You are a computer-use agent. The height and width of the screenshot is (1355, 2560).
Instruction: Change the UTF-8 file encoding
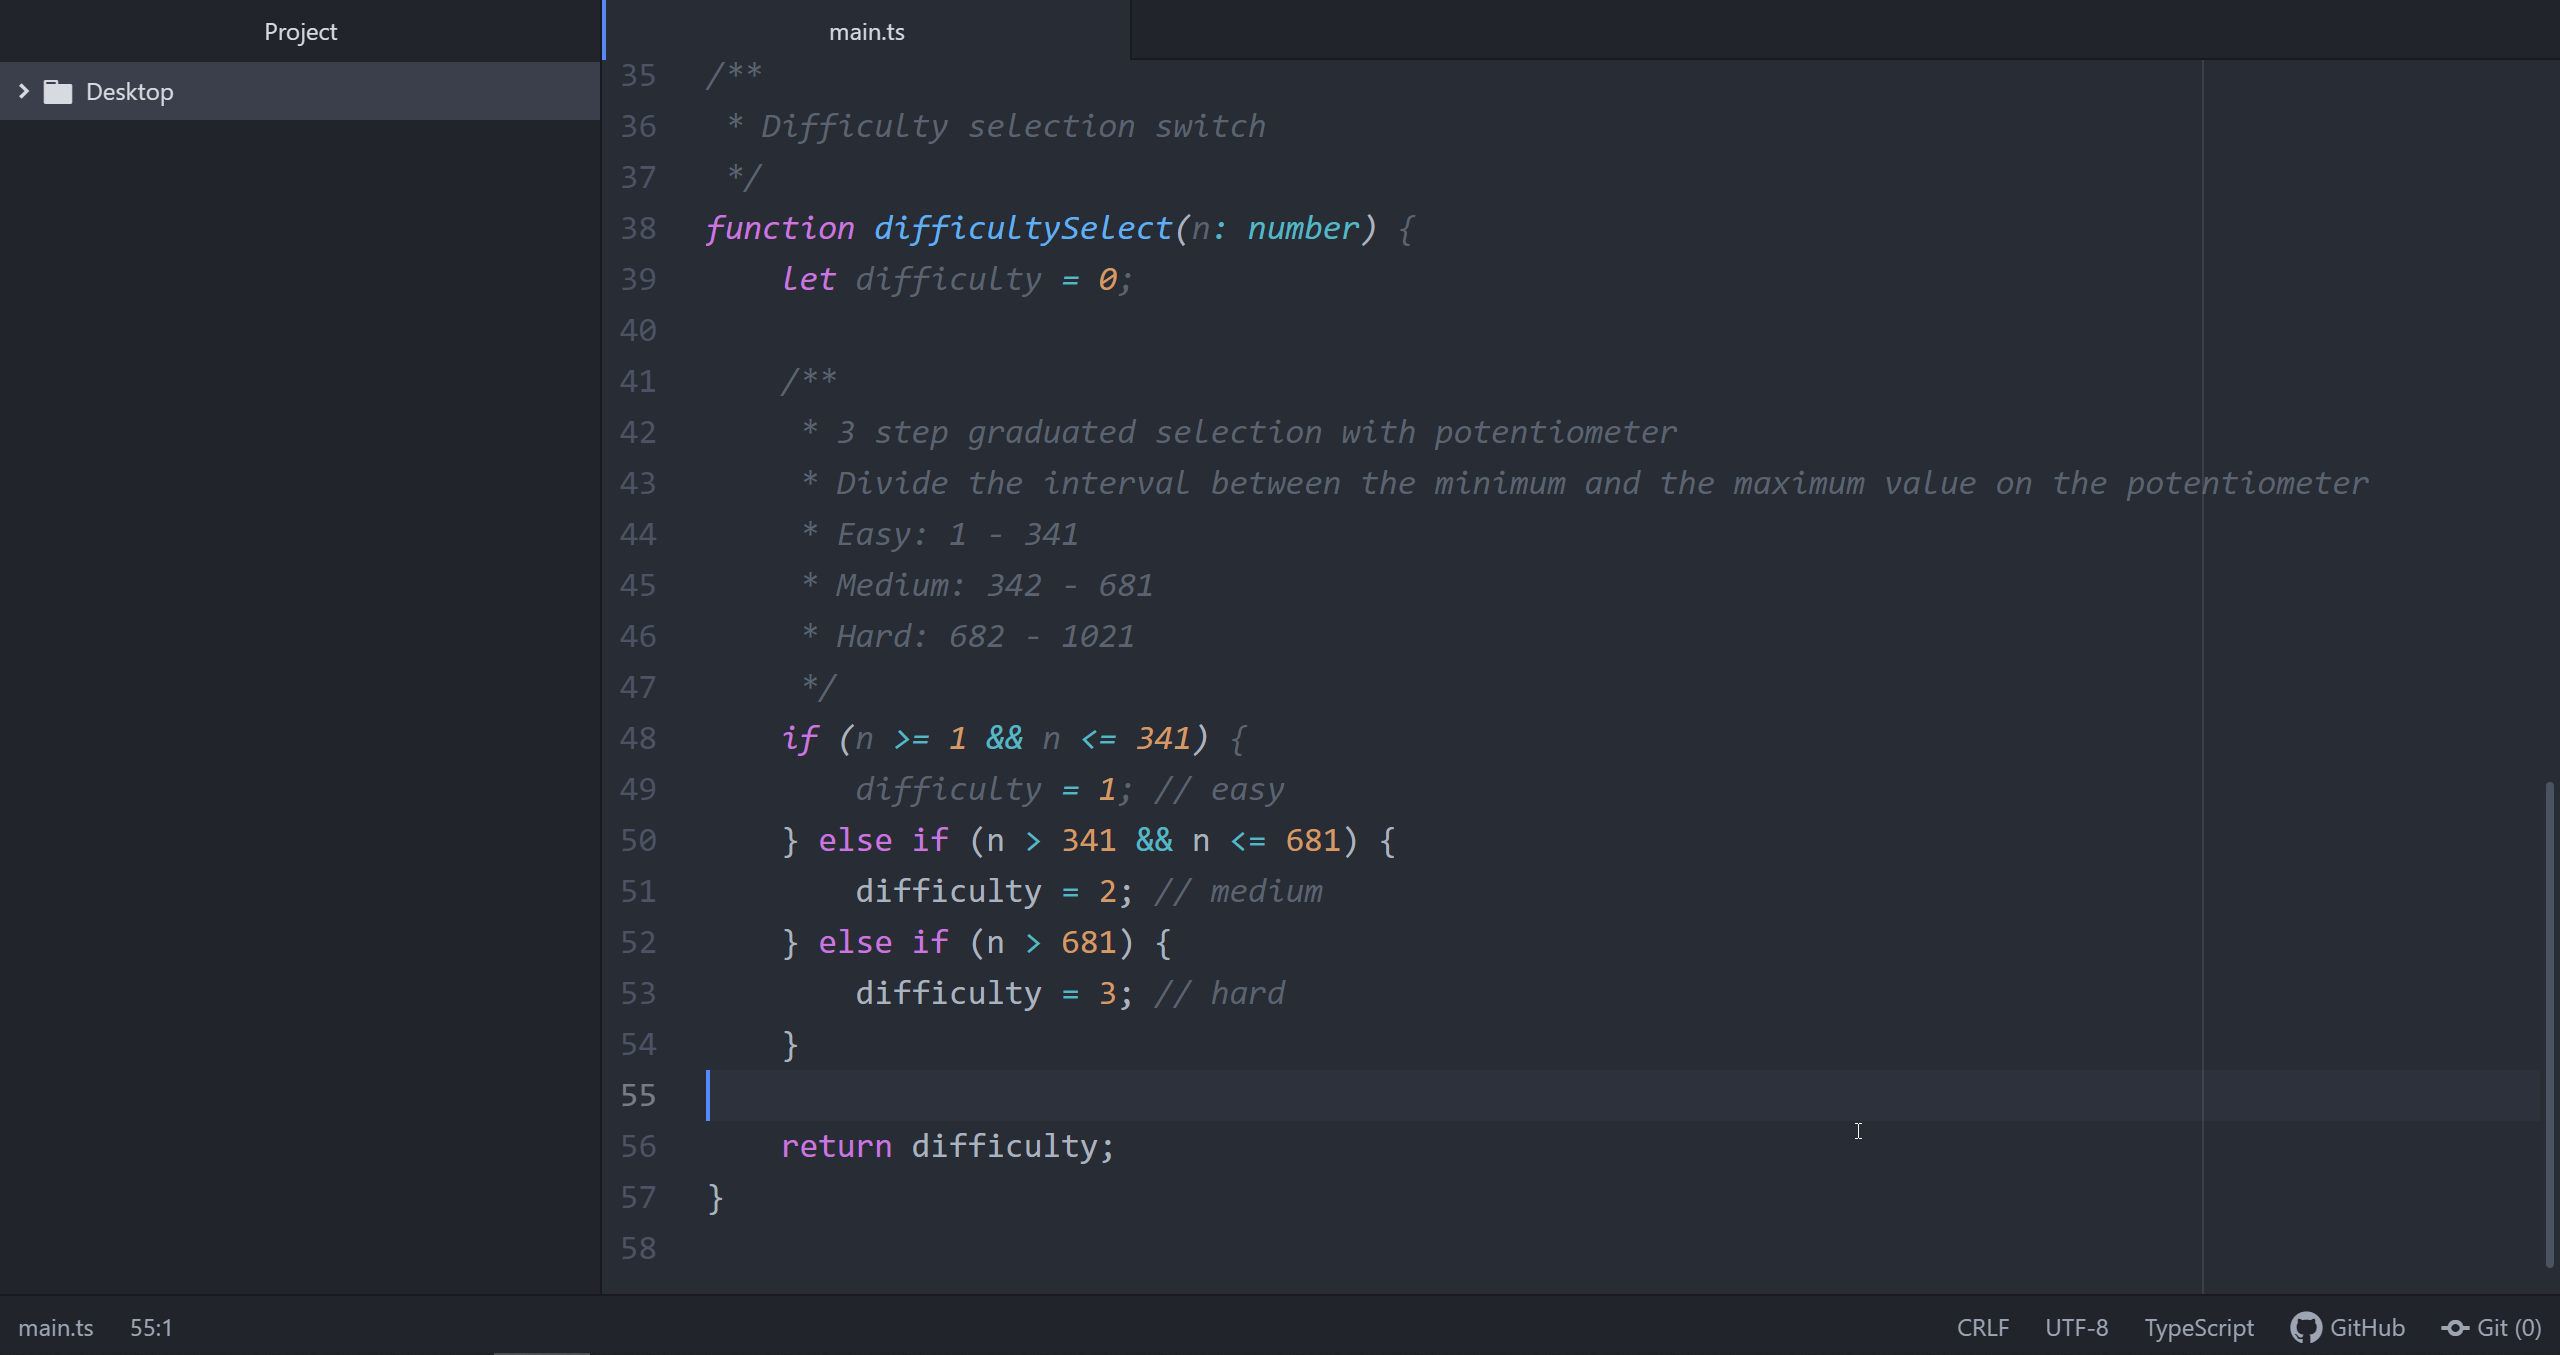click(2076, 1328)
